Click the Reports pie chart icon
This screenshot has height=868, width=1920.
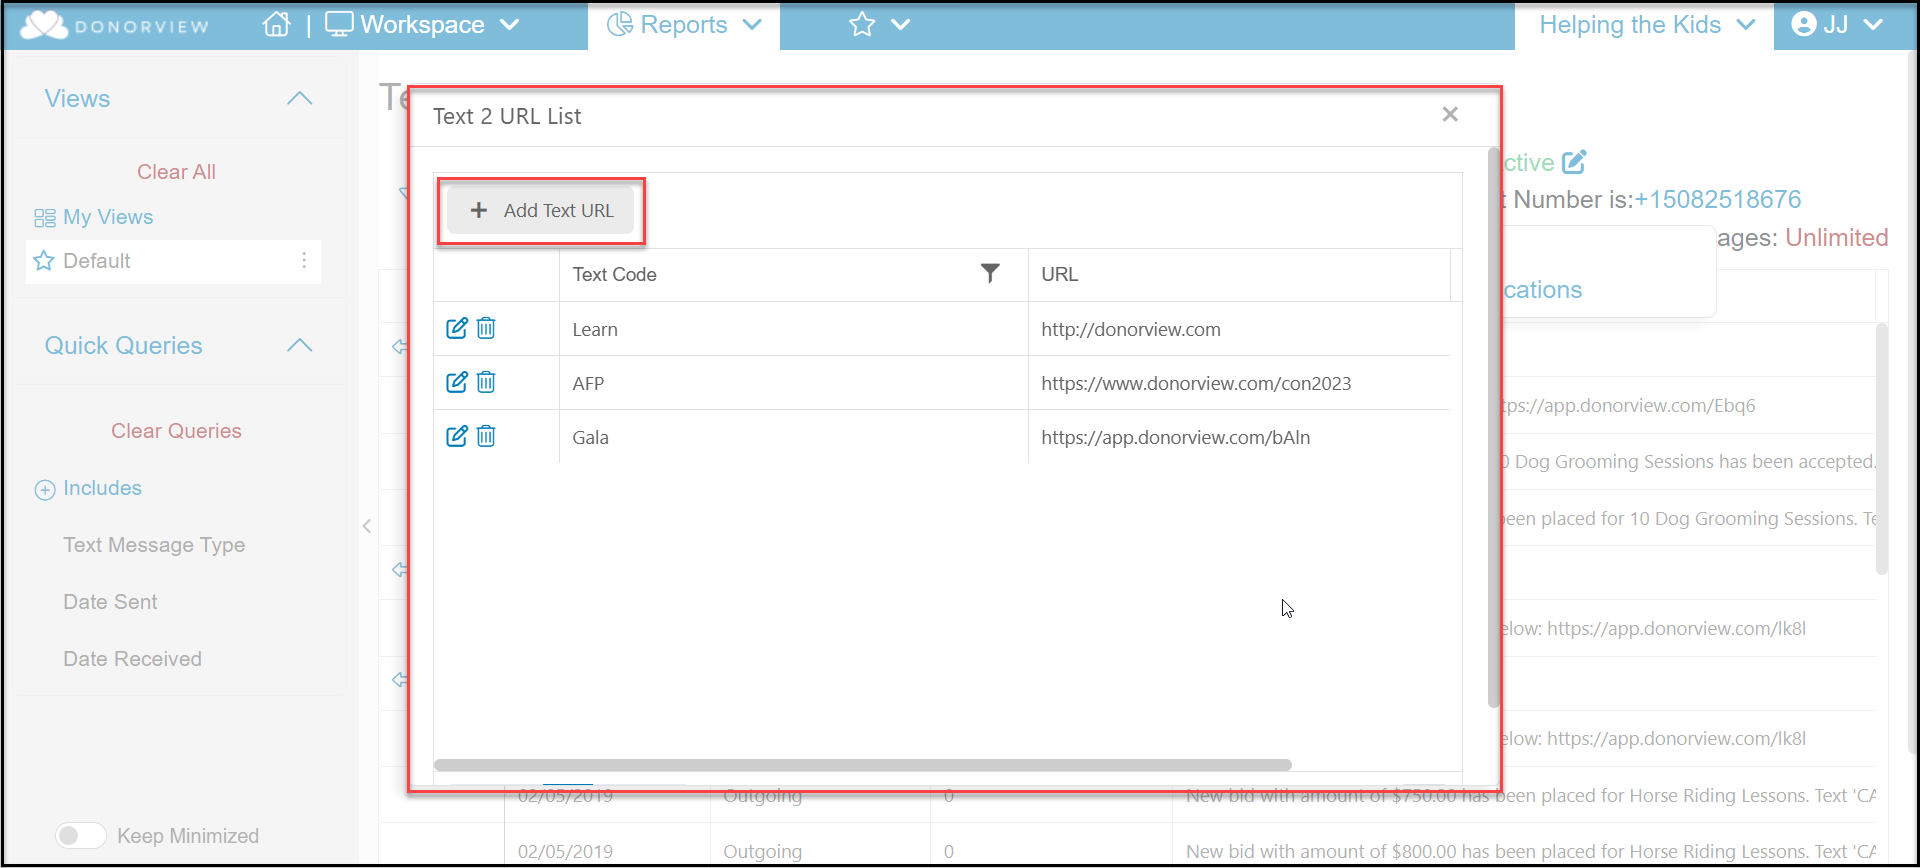[x=620, y=24]
